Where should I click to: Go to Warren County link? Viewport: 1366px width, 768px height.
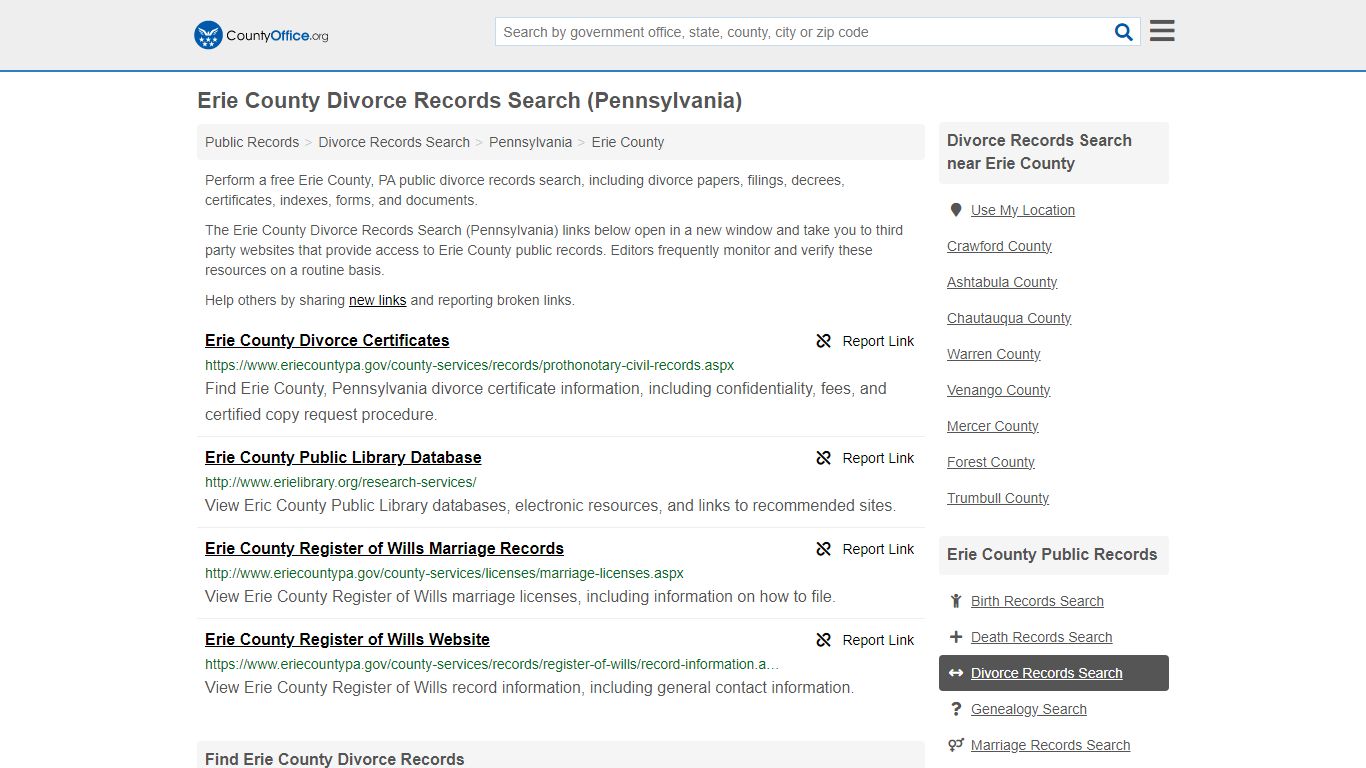[994, 354]
